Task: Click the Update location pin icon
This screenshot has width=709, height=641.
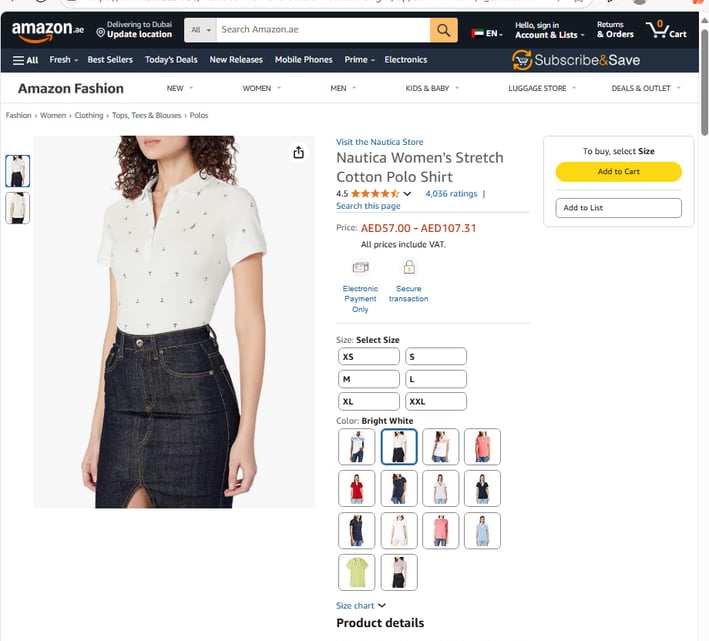Action: (100, 33)
